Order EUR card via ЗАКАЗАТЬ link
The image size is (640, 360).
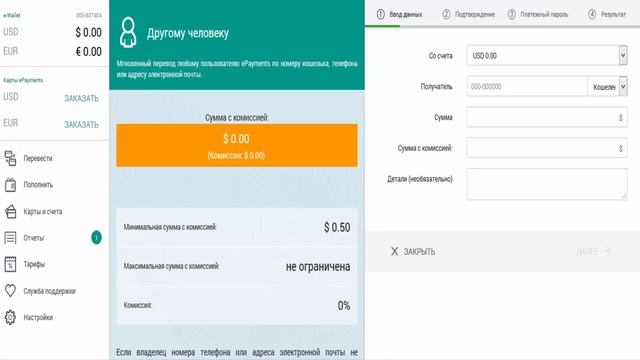81,124
